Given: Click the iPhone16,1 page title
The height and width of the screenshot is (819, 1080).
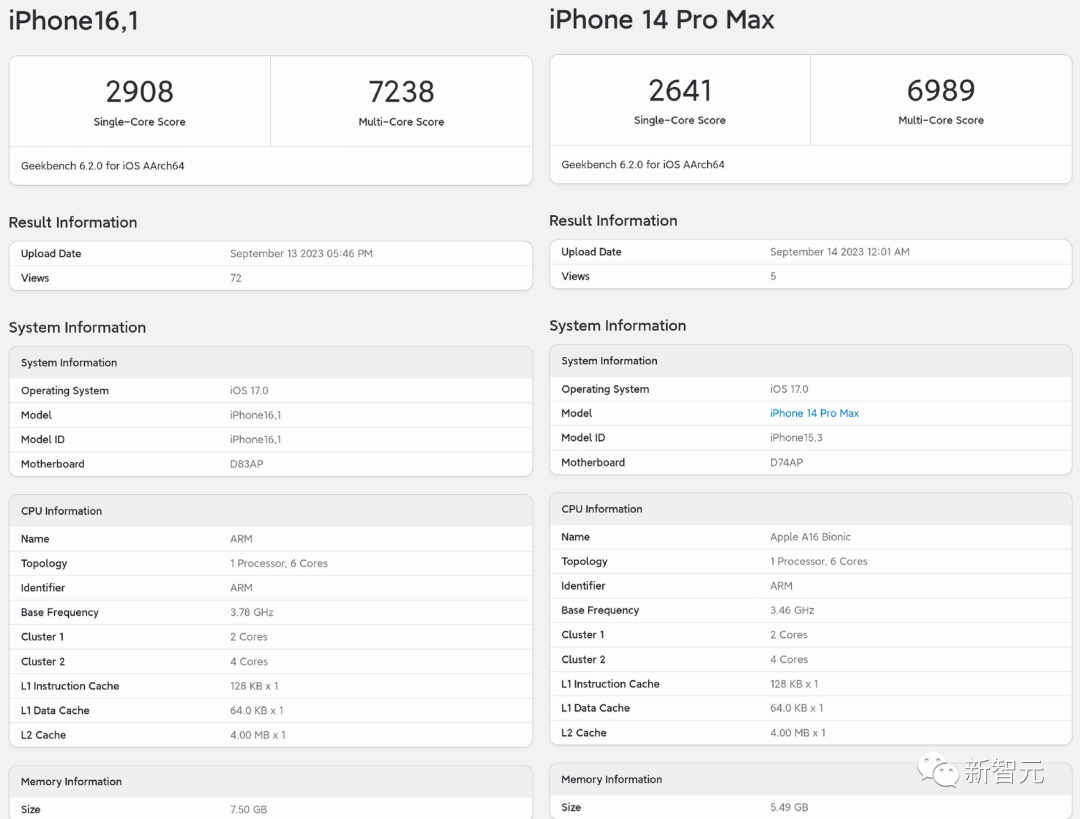Looking at the screenshot, I should coord(73,21).
